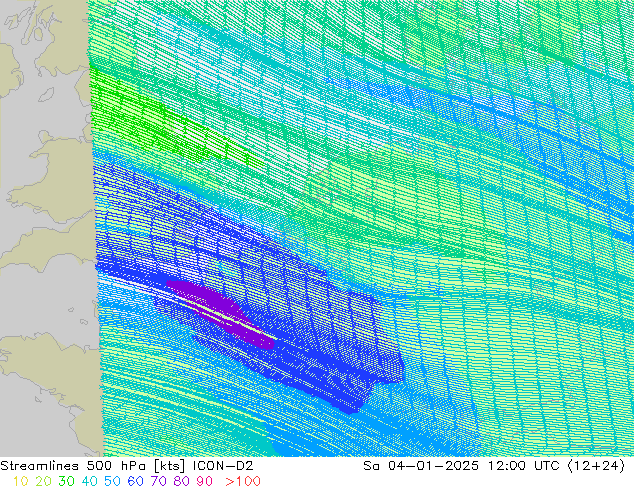Click the 70 kts legend value

[158, 481]
